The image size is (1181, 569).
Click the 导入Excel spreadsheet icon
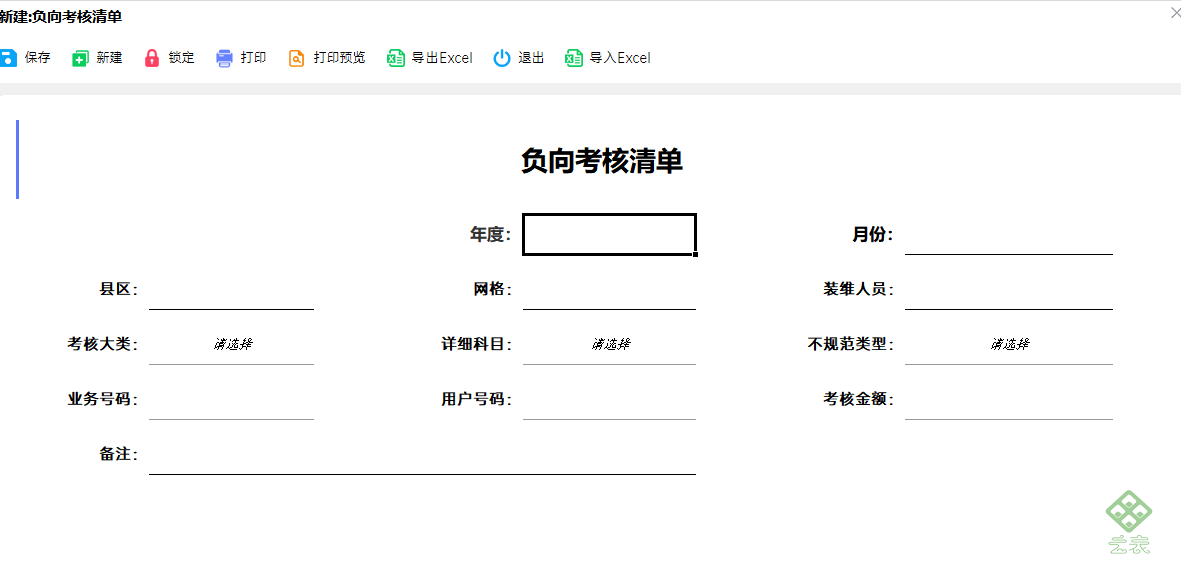tap(574, 58)
